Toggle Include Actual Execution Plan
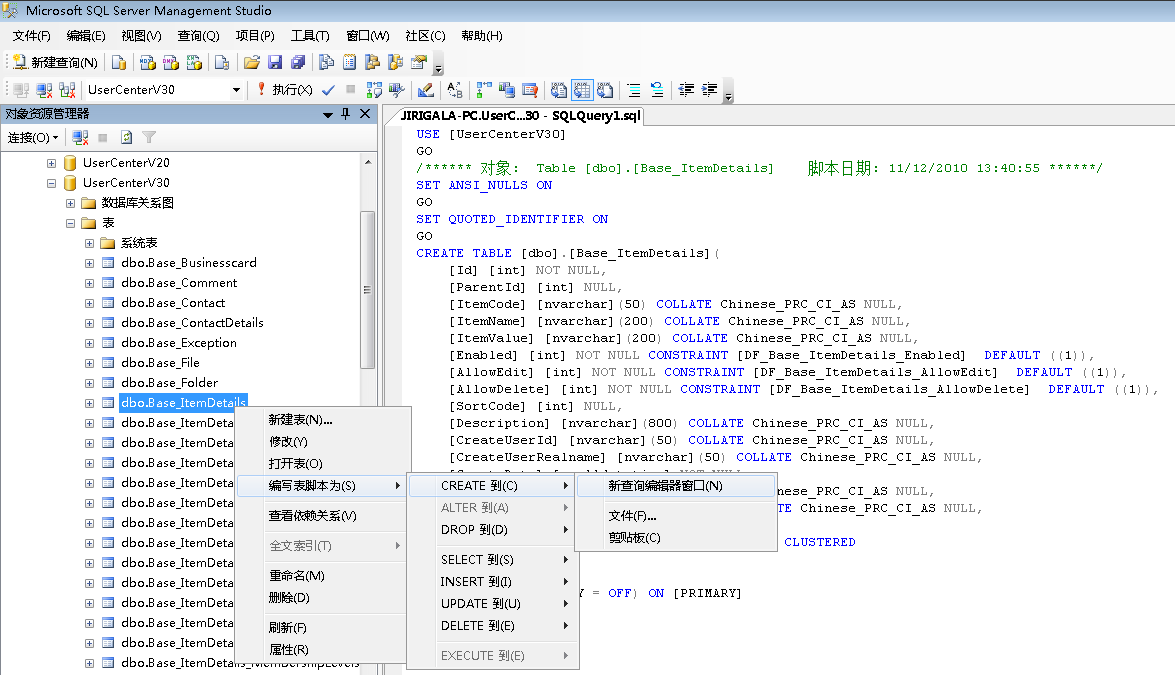 (x=483, y=90)
